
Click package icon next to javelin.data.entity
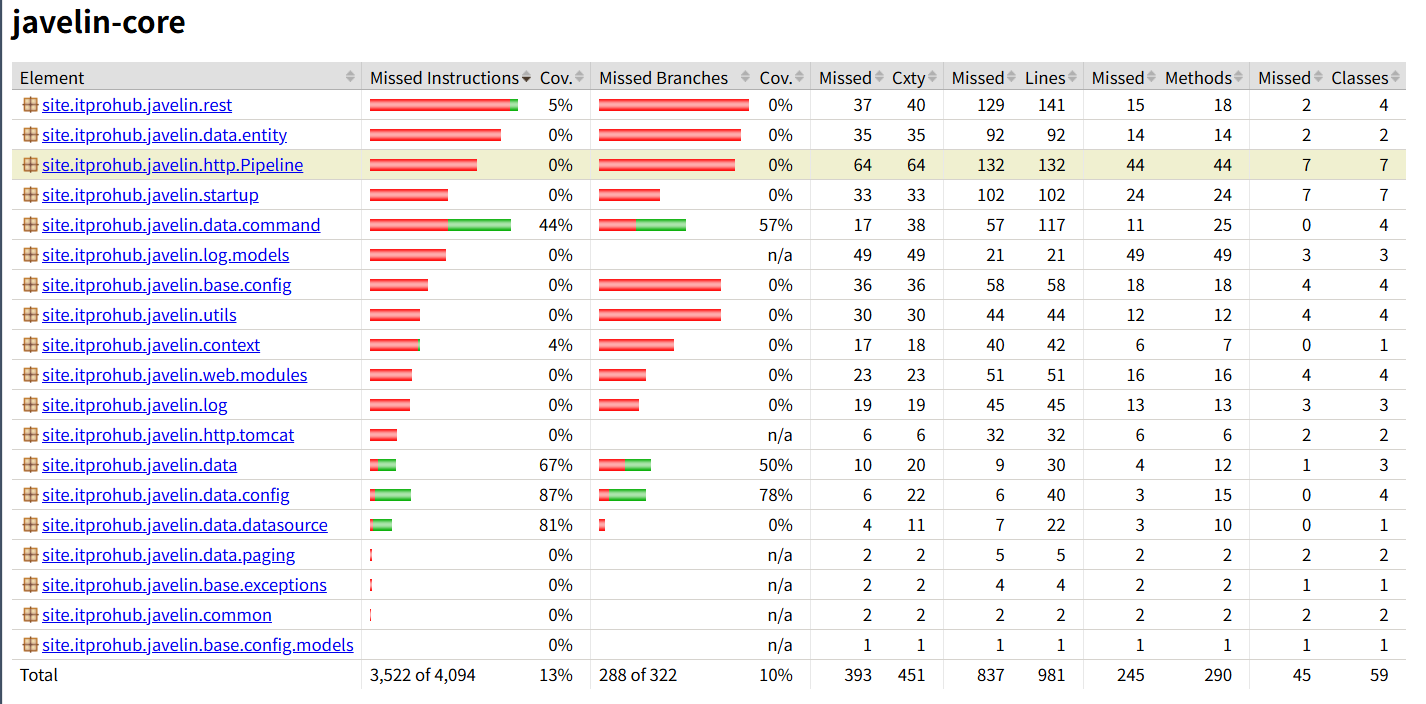click(30, 135)
